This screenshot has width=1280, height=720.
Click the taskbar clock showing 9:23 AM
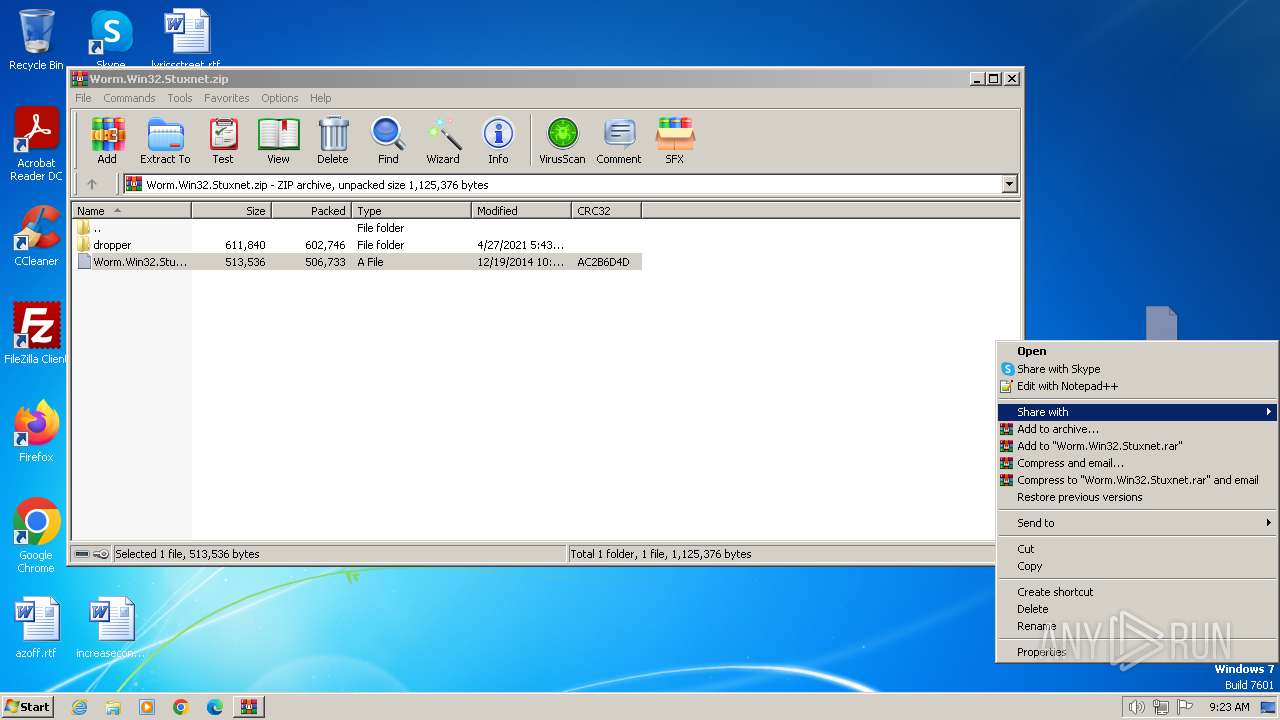1229,707
